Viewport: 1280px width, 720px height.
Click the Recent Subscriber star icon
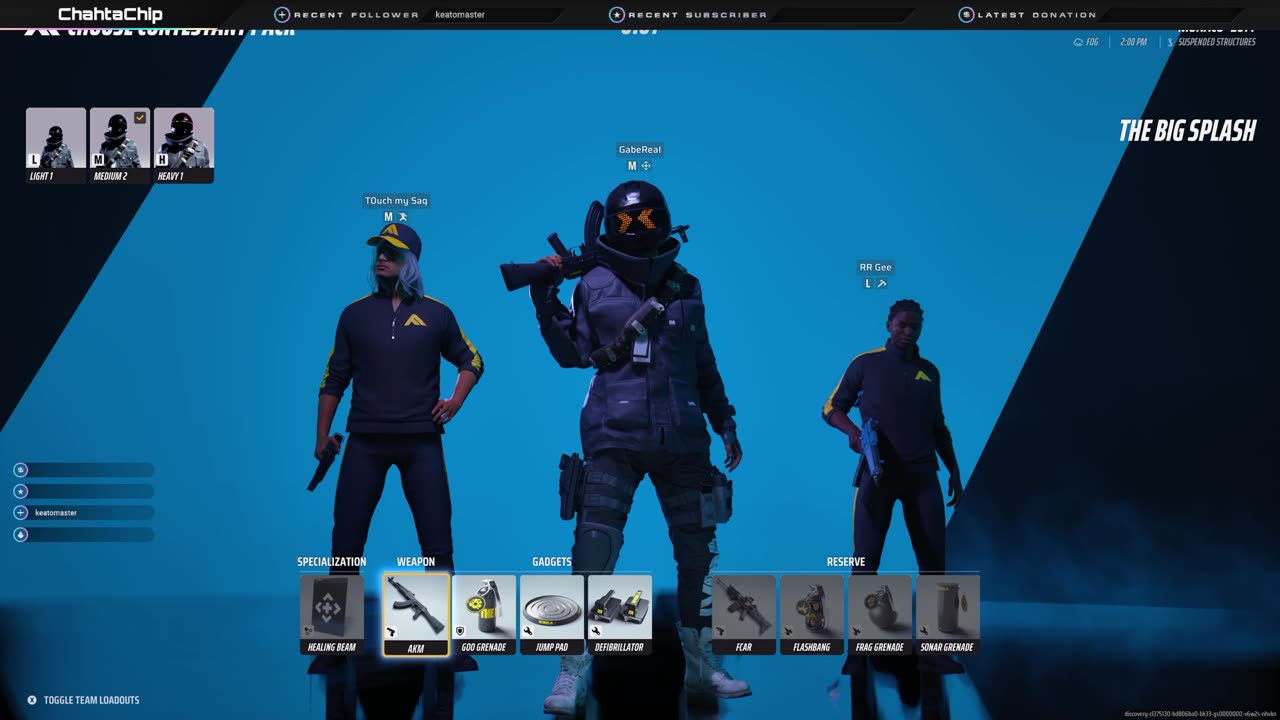coord(617,15)
